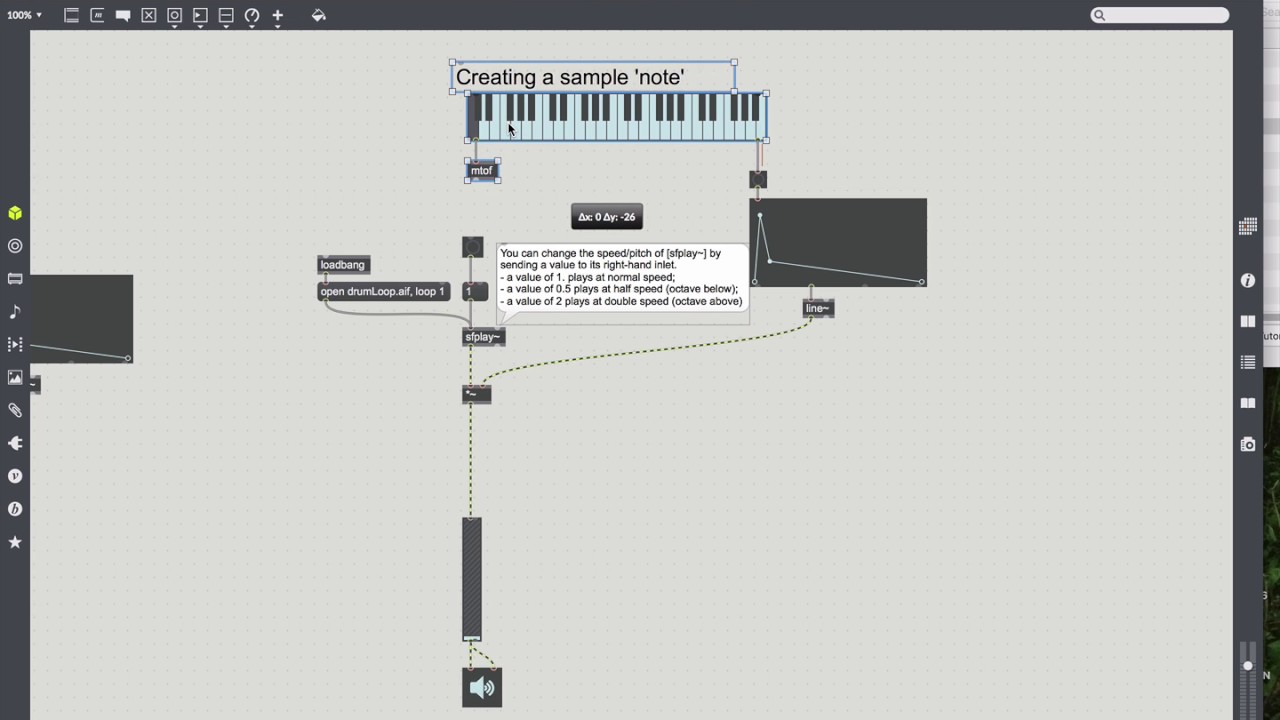Open the plug-ins sidebar icon
The height and width of the screenshot is (720, 1280).
15,443
